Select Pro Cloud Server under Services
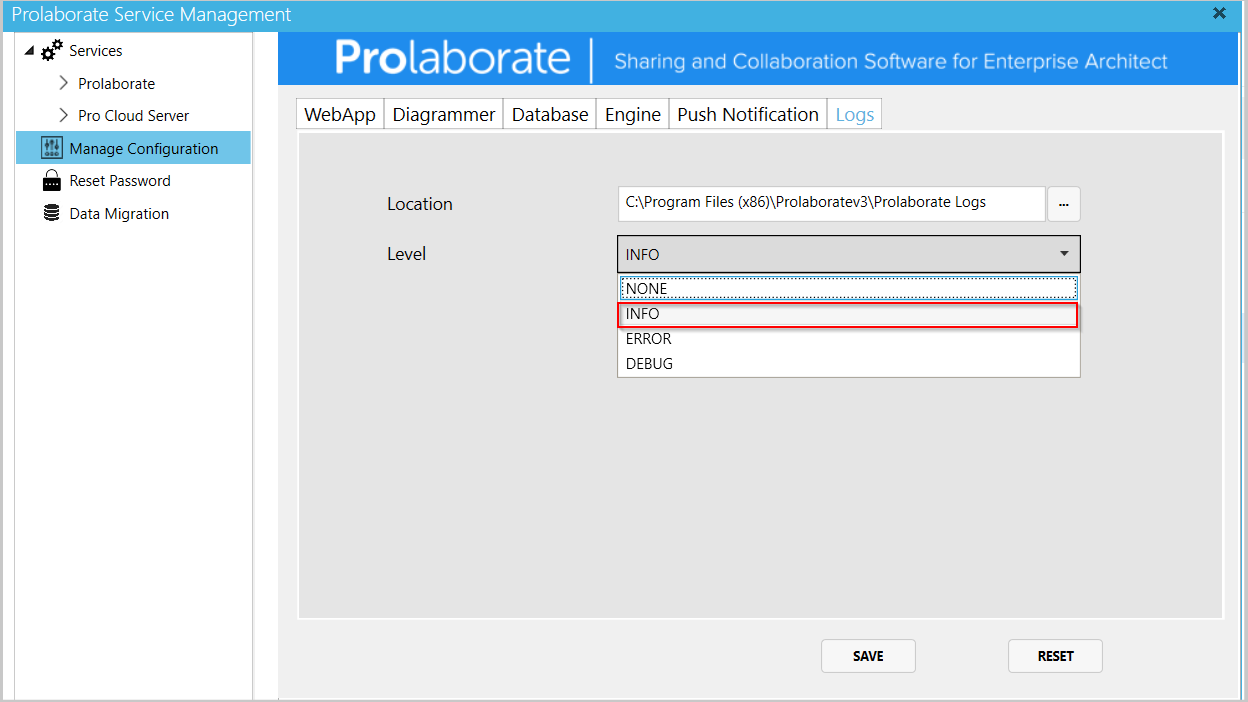 (x=134, y=115)
